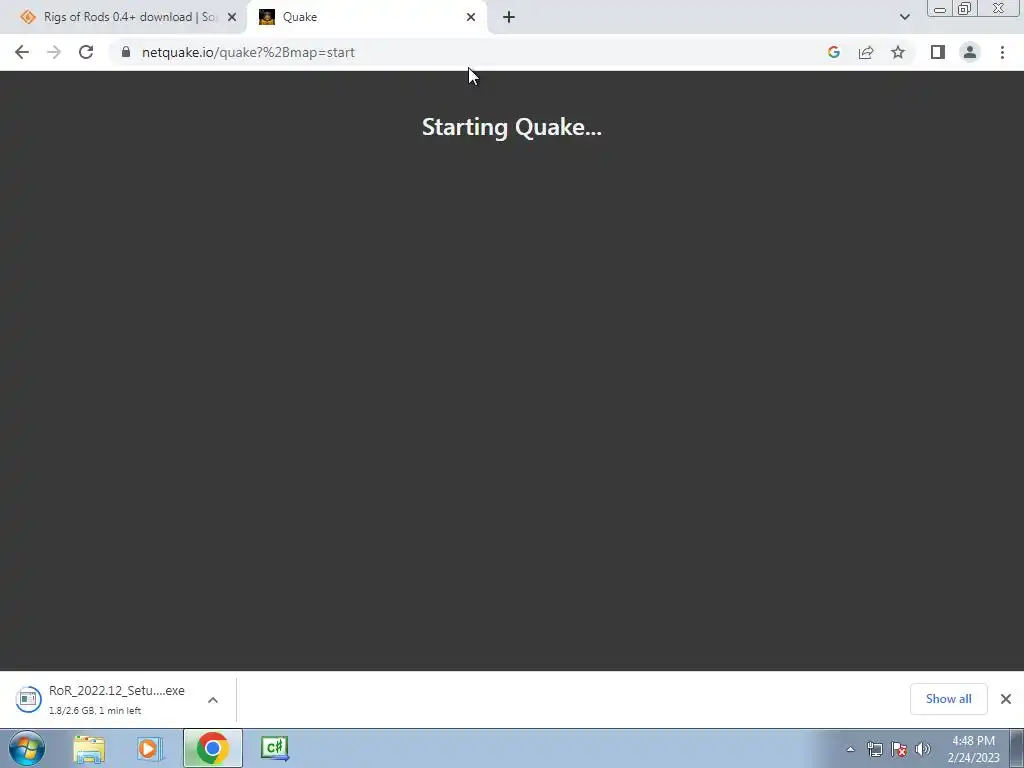
Task: Click the volume speaker tray icon
Action: point(923,749)
